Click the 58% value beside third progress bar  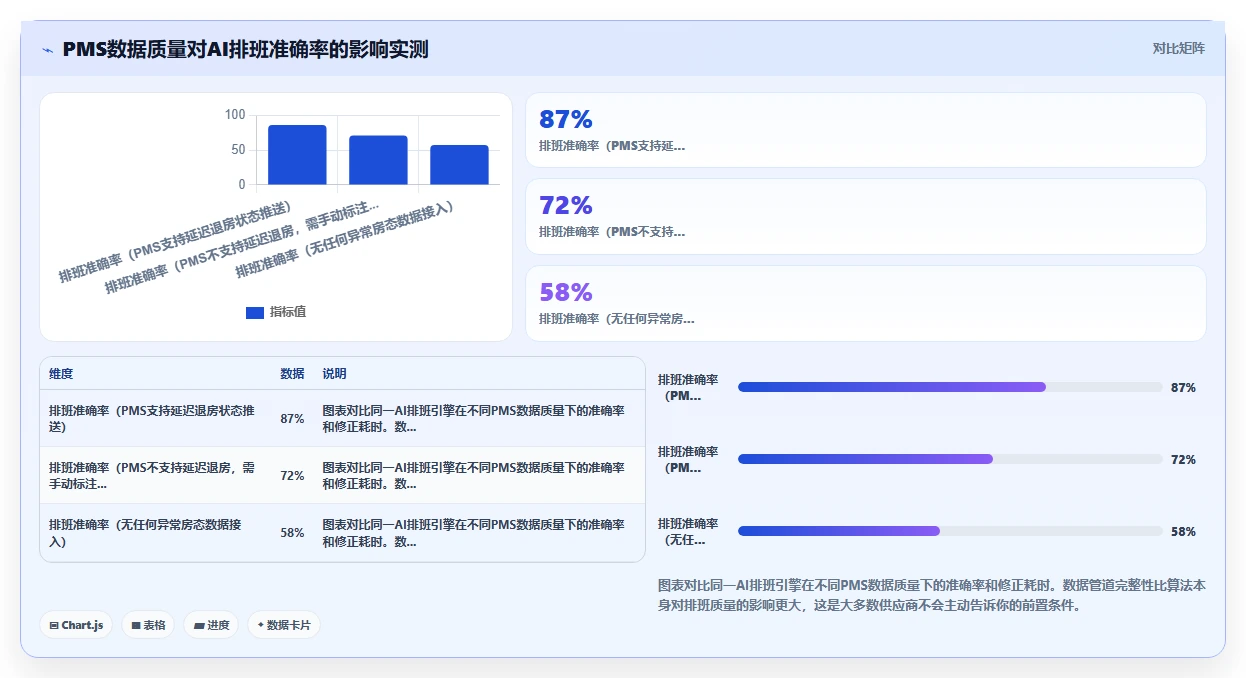(x=1183, y=531)
